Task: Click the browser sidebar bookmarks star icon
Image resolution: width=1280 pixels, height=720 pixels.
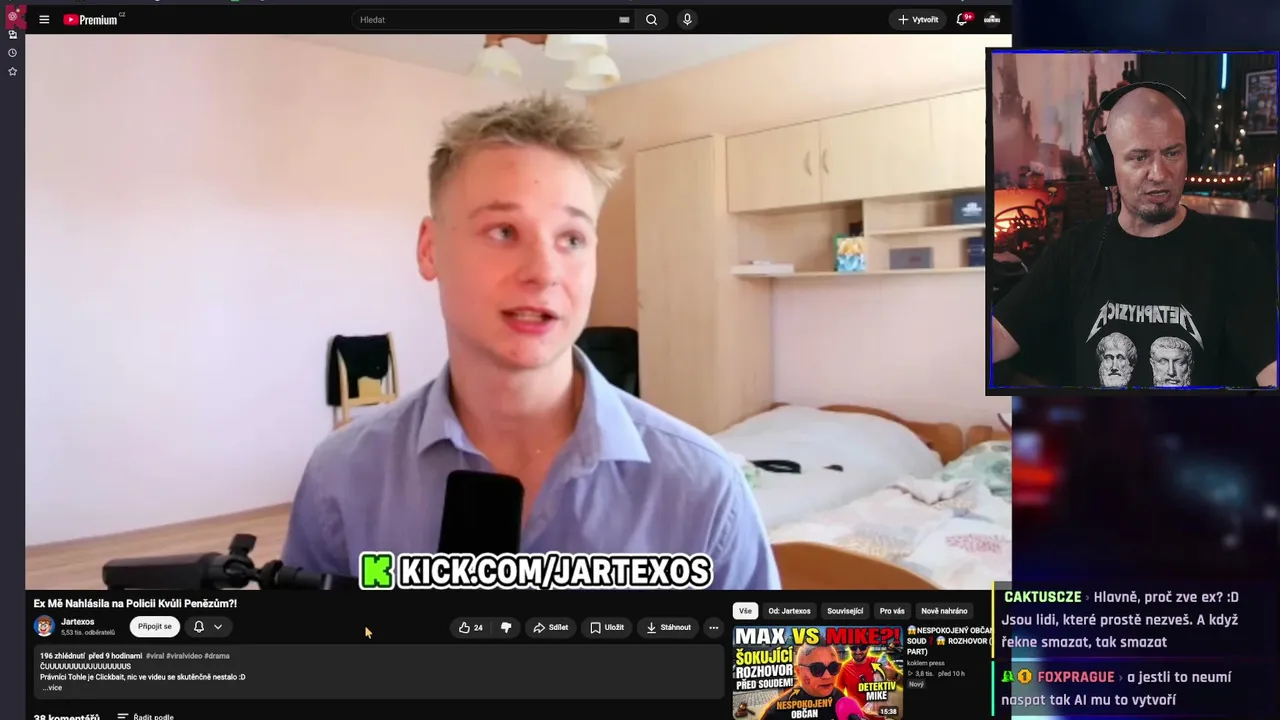Action: pyautogui.click(x=12, y=71)
